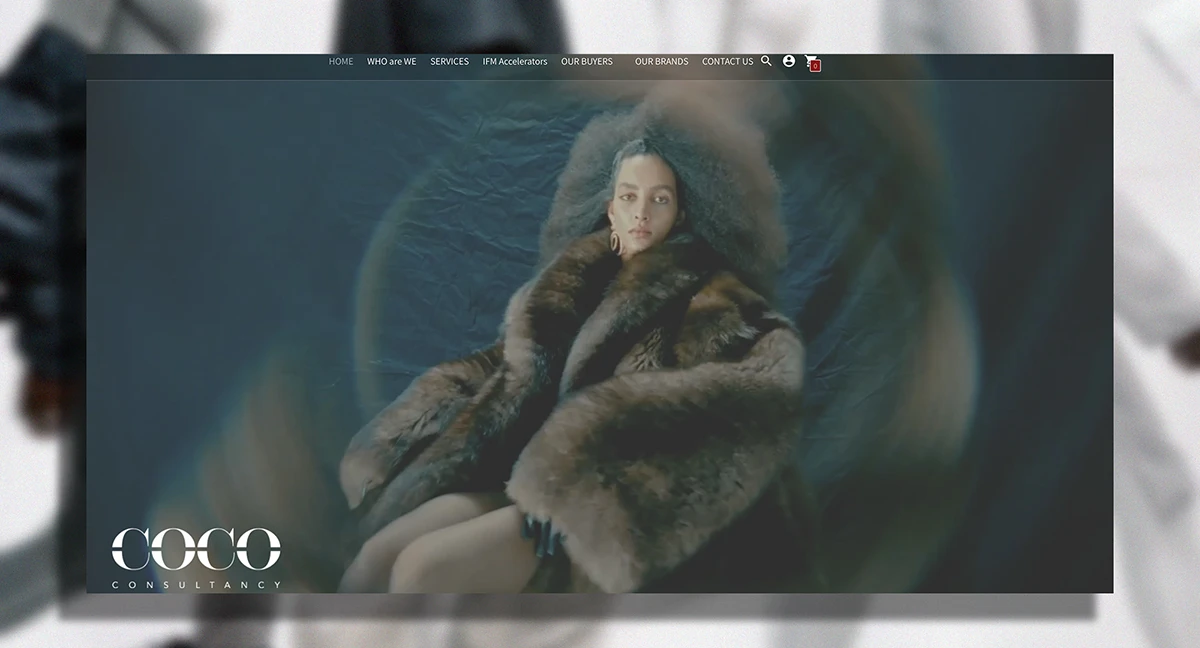Open OUR BRANDS page
This screenshot has height=648, width=1200.
pyautogui.click(x=661, y=62)
